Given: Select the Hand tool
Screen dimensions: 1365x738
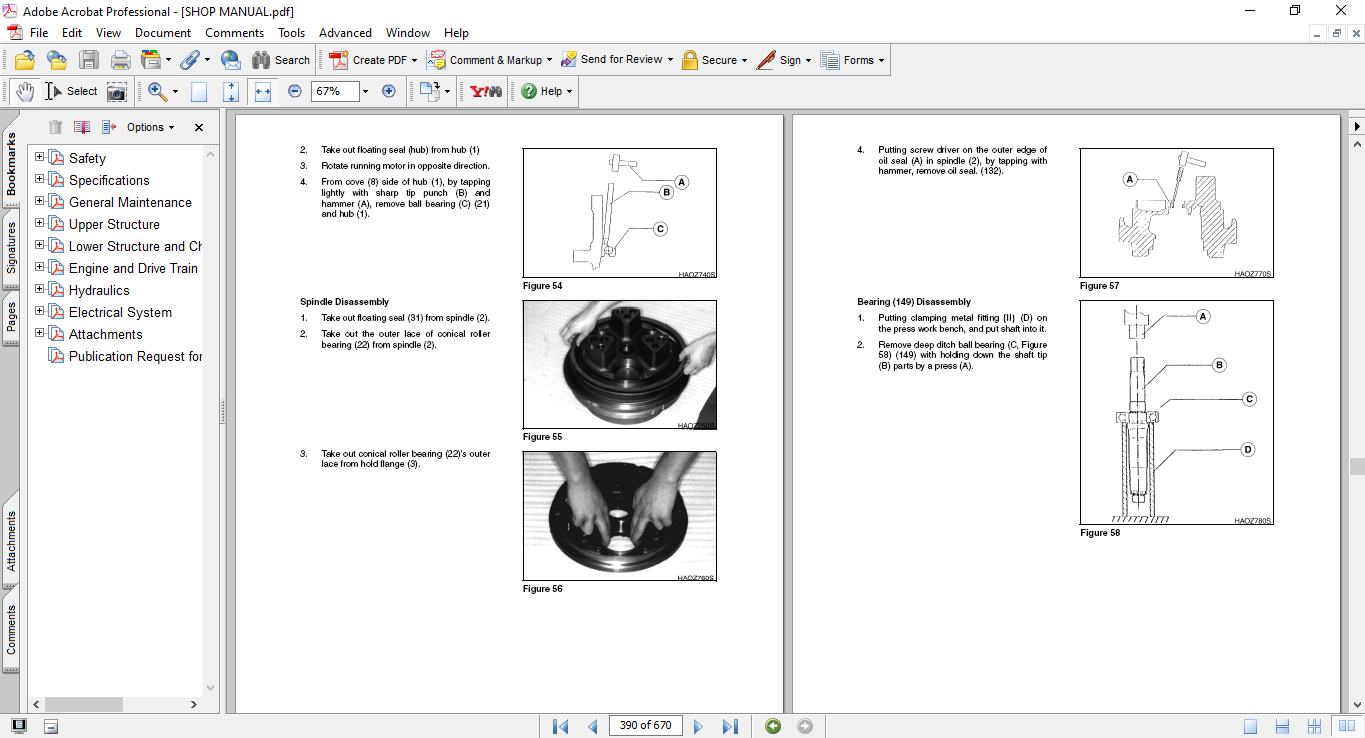Looking at the screenshot, I should pos(24,91).
